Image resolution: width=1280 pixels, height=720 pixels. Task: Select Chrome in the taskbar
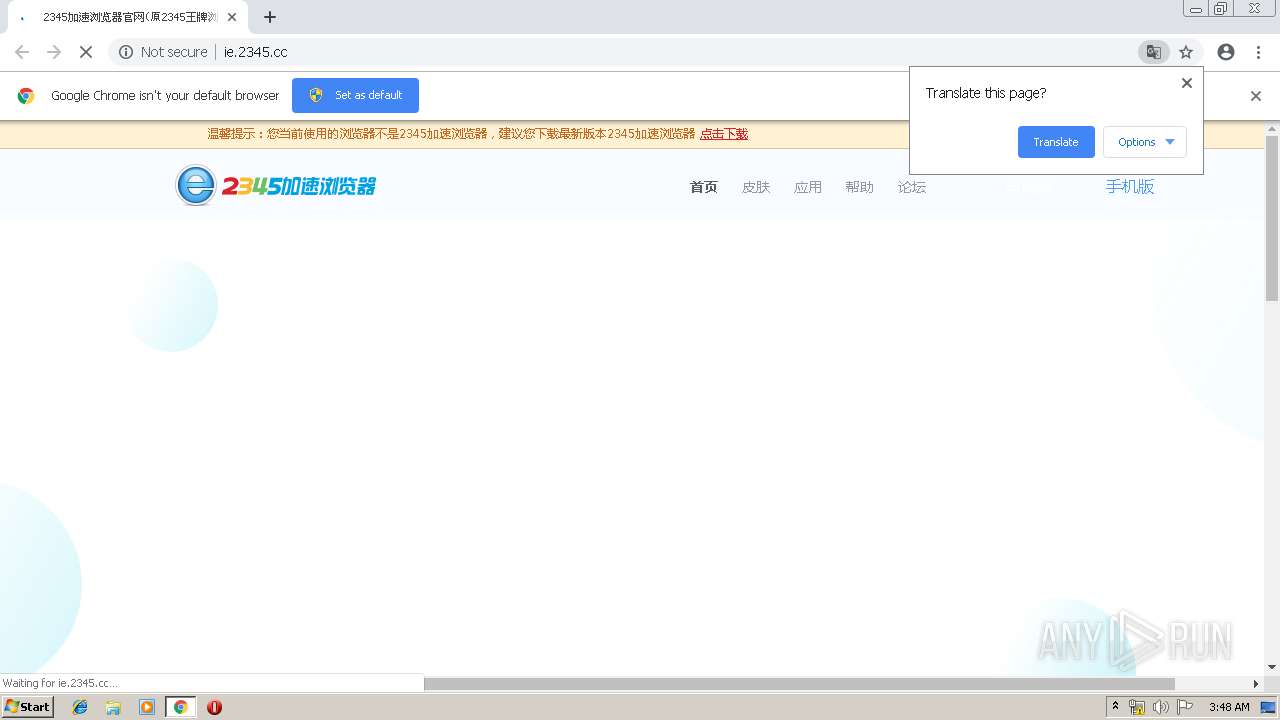[x=181, y=707]
